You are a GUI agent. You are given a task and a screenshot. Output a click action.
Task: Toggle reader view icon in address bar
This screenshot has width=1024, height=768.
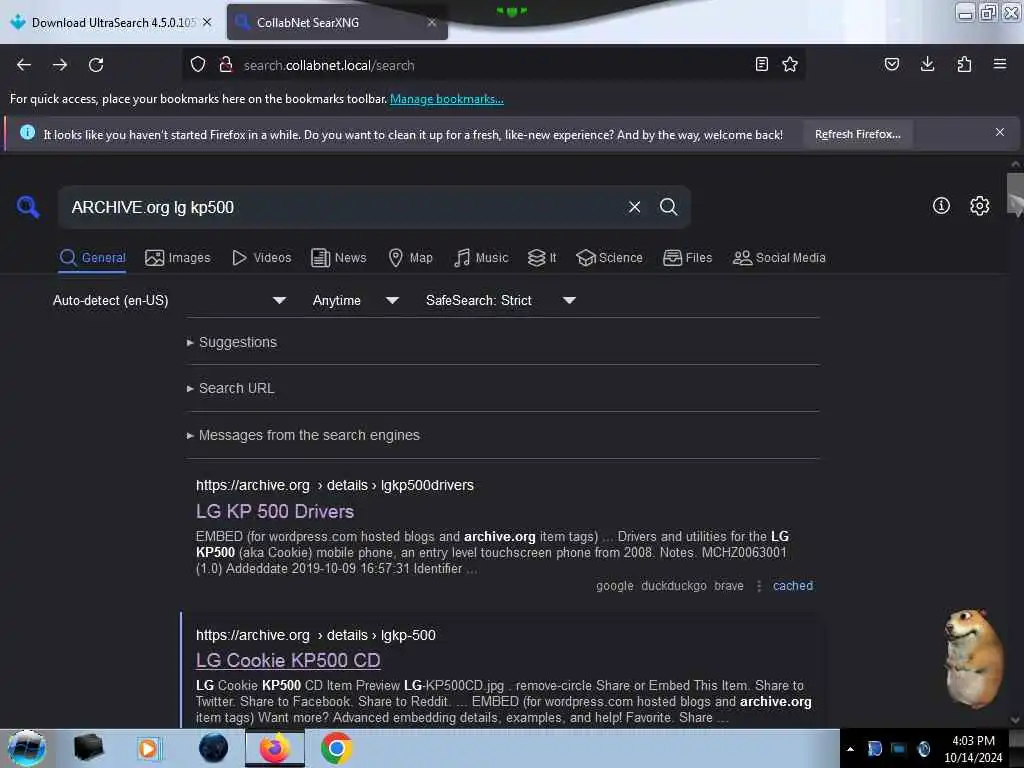click(761, 64)
